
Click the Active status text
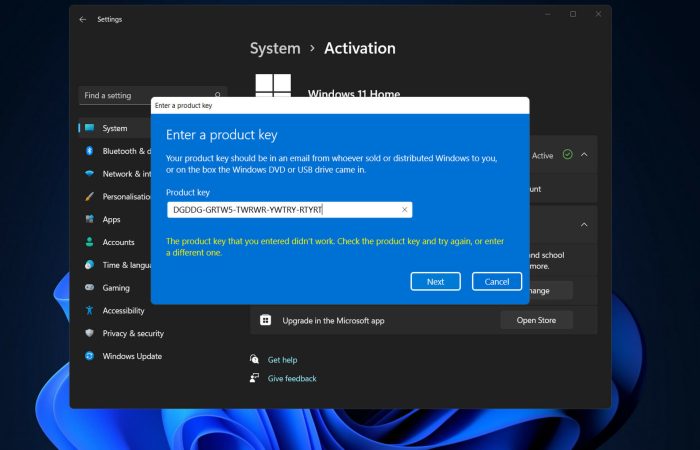[x=542, y=155]
